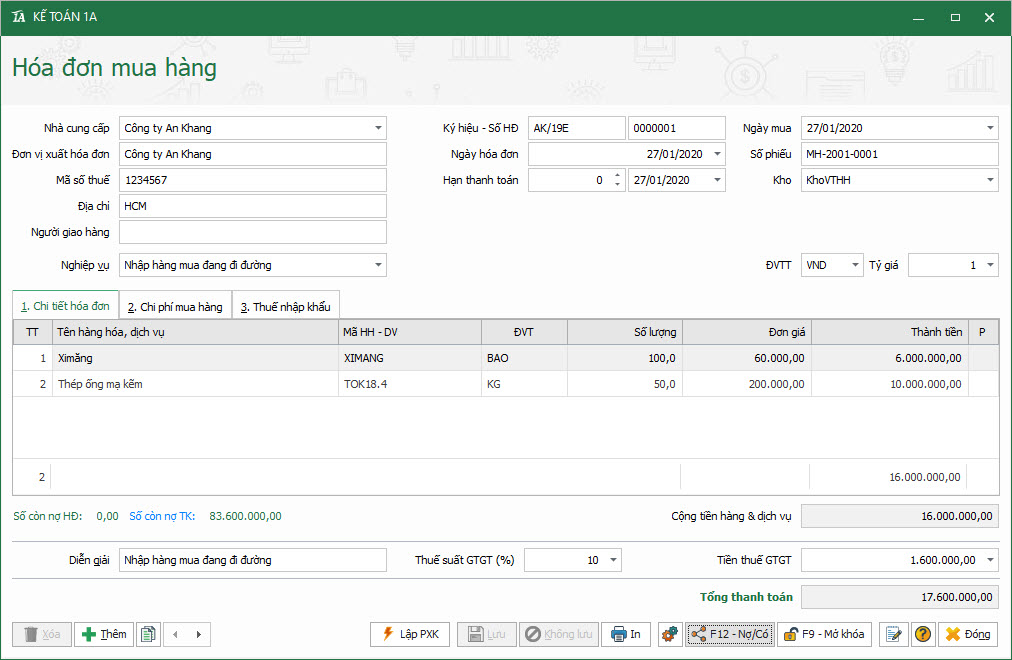Expand Nhà cung cấp dropdown

pyautogui.click(x=378, y=128)
